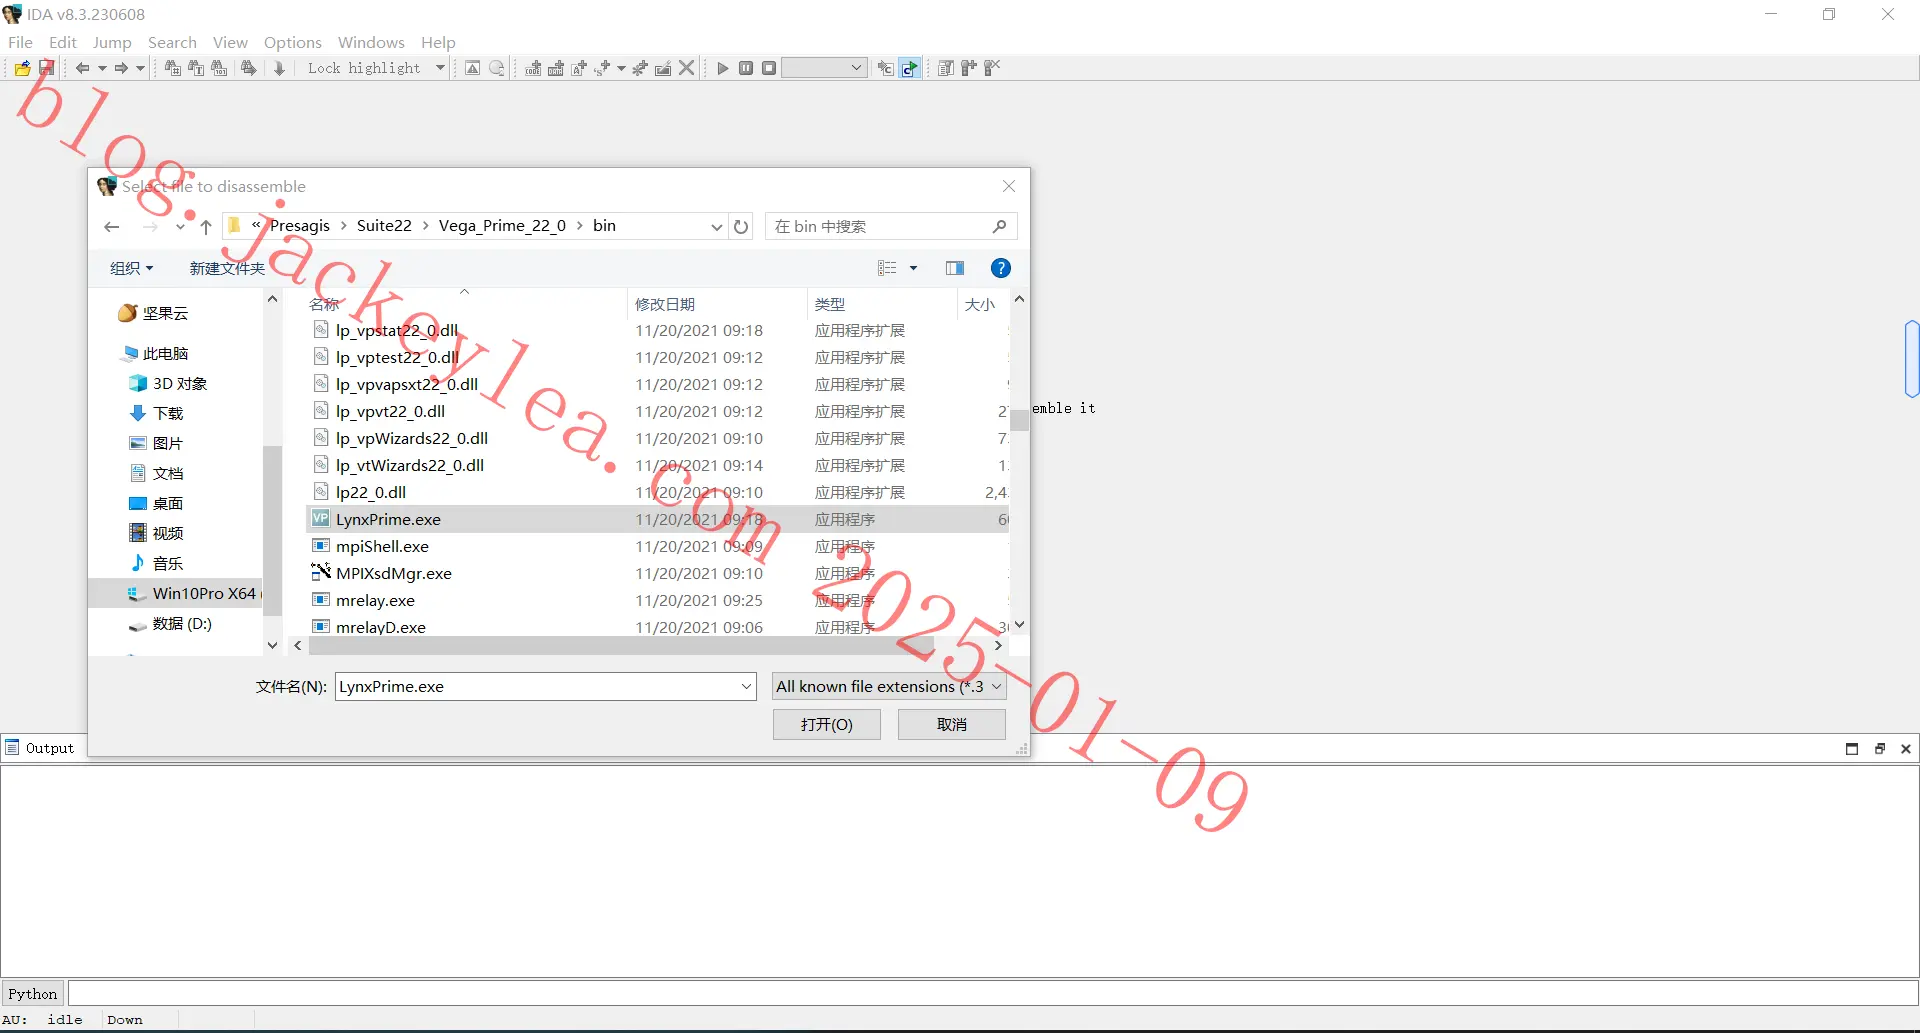
Task: Click the terminate process stop icon
Action: pyautogui.click(x=769, y=68)
